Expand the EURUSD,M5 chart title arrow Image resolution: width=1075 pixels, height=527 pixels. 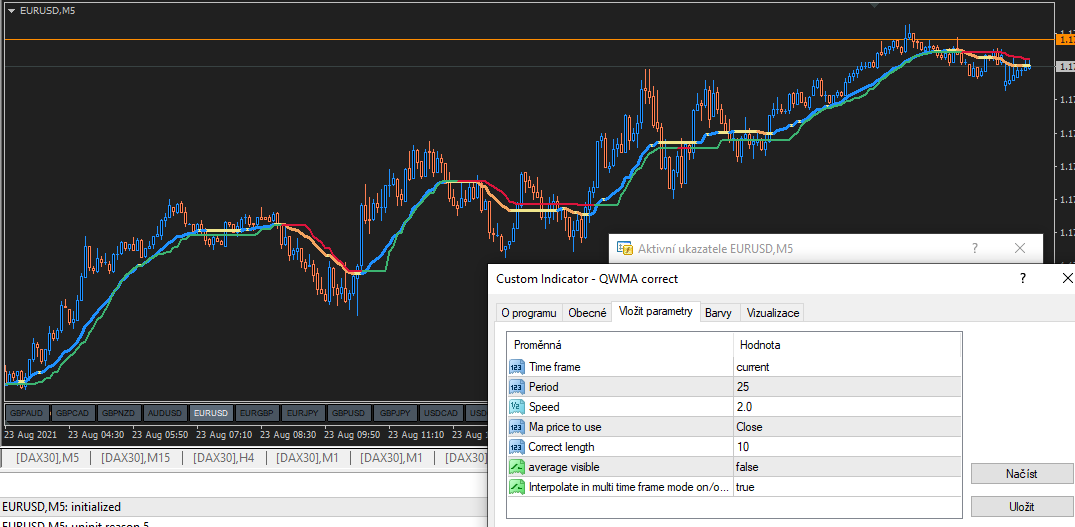pos(11,10)
